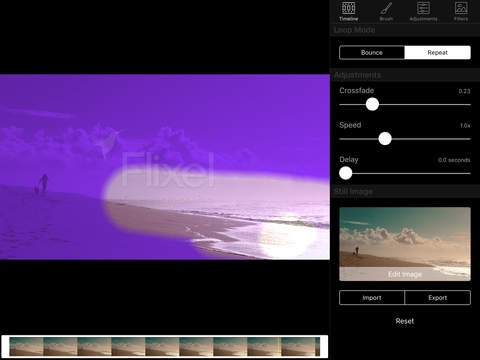Set loop mode to Bounce
This screenshot has width=480, height=360.
coord(372,53)
